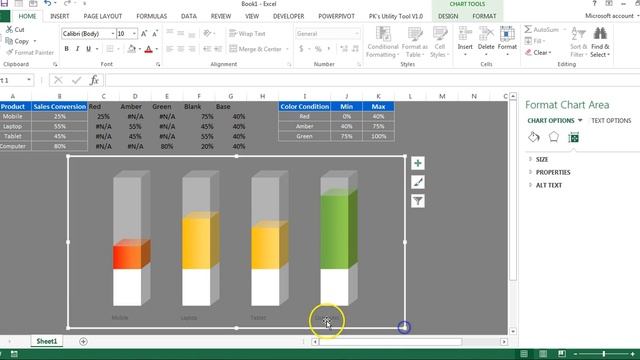Increase font size with larger A icon
This screenshot has height=360, width=640.
coord(144,34)
